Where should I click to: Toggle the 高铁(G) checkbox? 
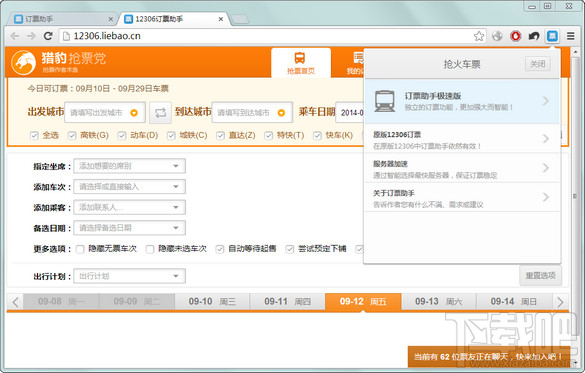(72, 135)
